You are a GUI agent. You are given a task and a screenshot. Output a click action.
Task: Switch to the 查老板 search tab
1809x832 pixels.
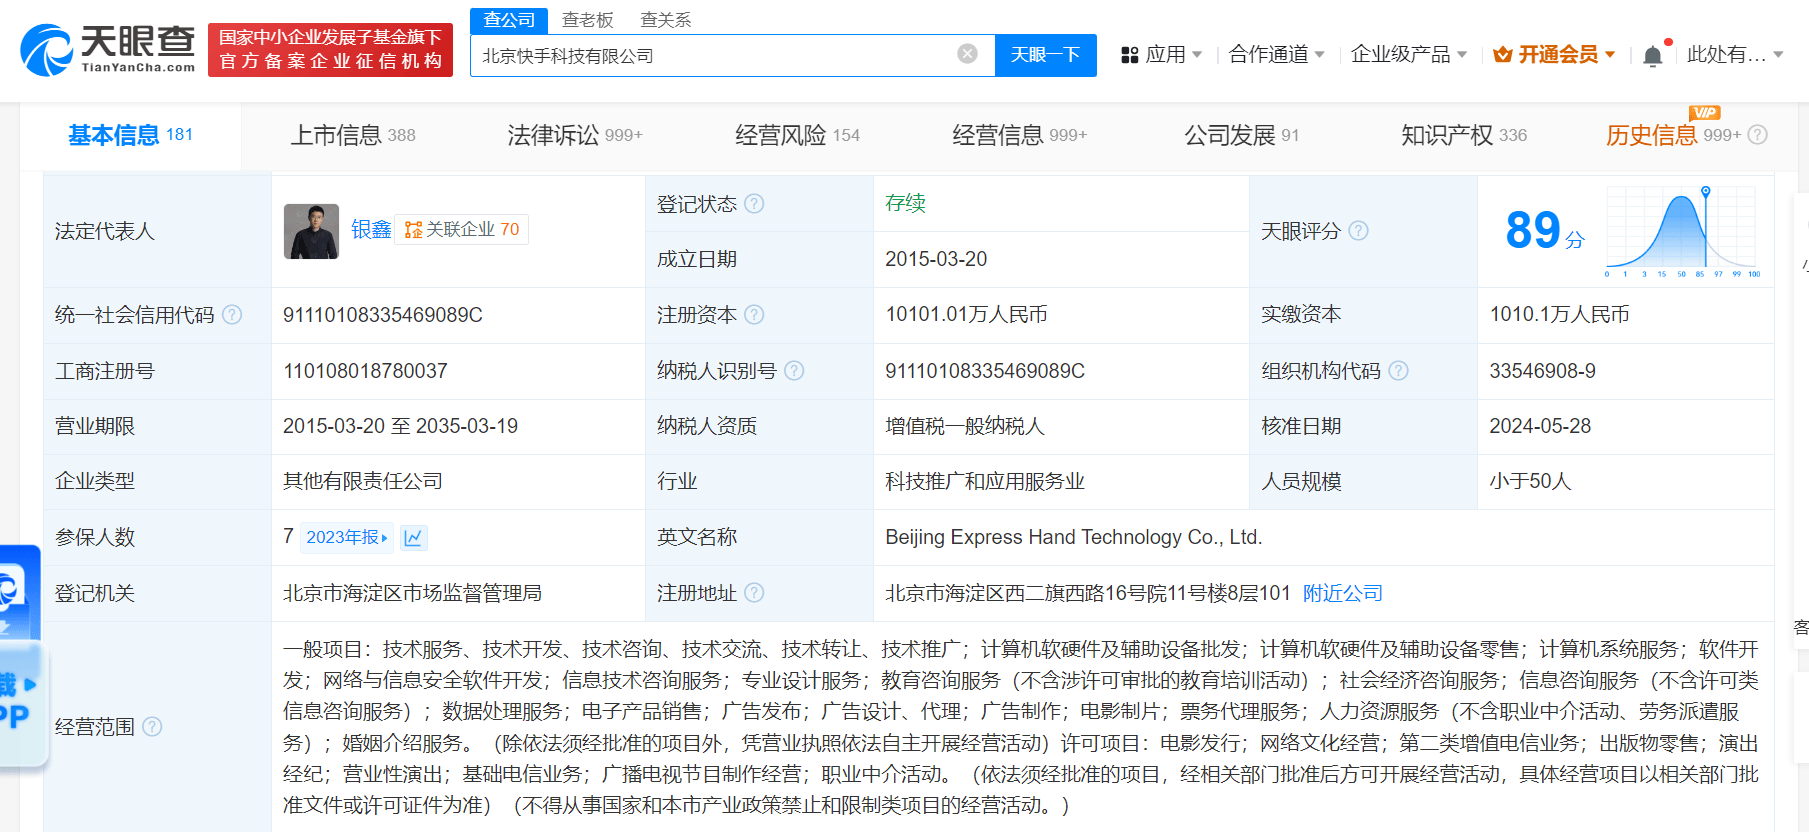pos(587,20)
